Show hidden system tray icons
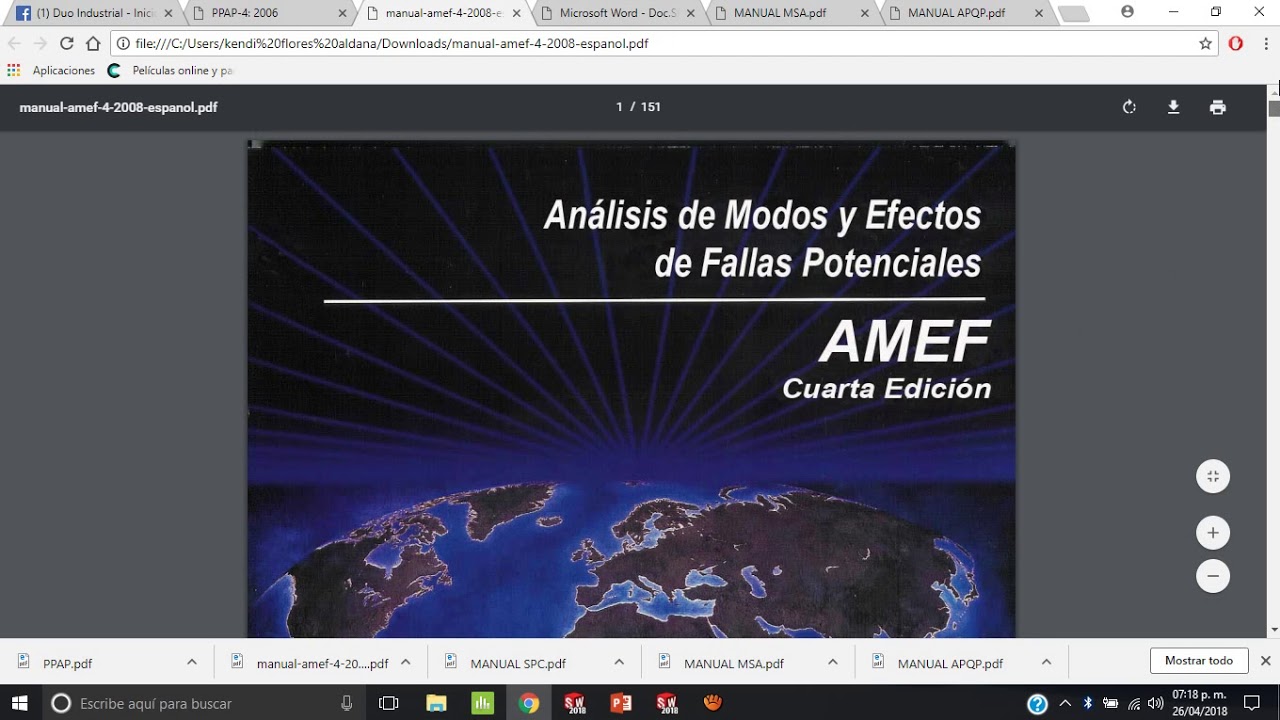 point(1064,703)
